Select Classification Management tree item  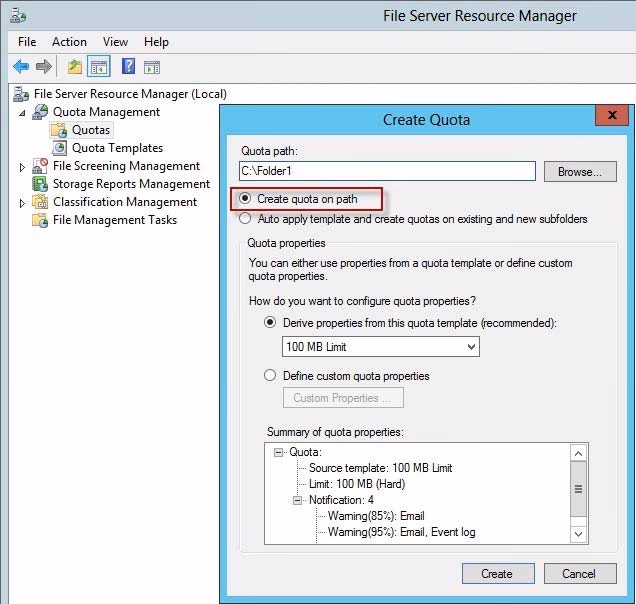coord(125,202)
